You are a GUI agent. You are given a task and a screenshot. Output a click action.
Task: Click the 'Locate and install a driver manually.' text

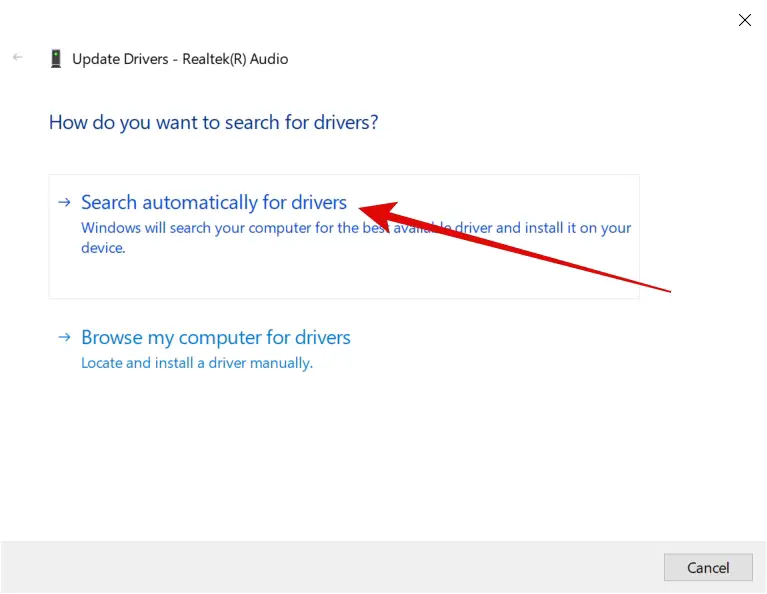[197, 363]
